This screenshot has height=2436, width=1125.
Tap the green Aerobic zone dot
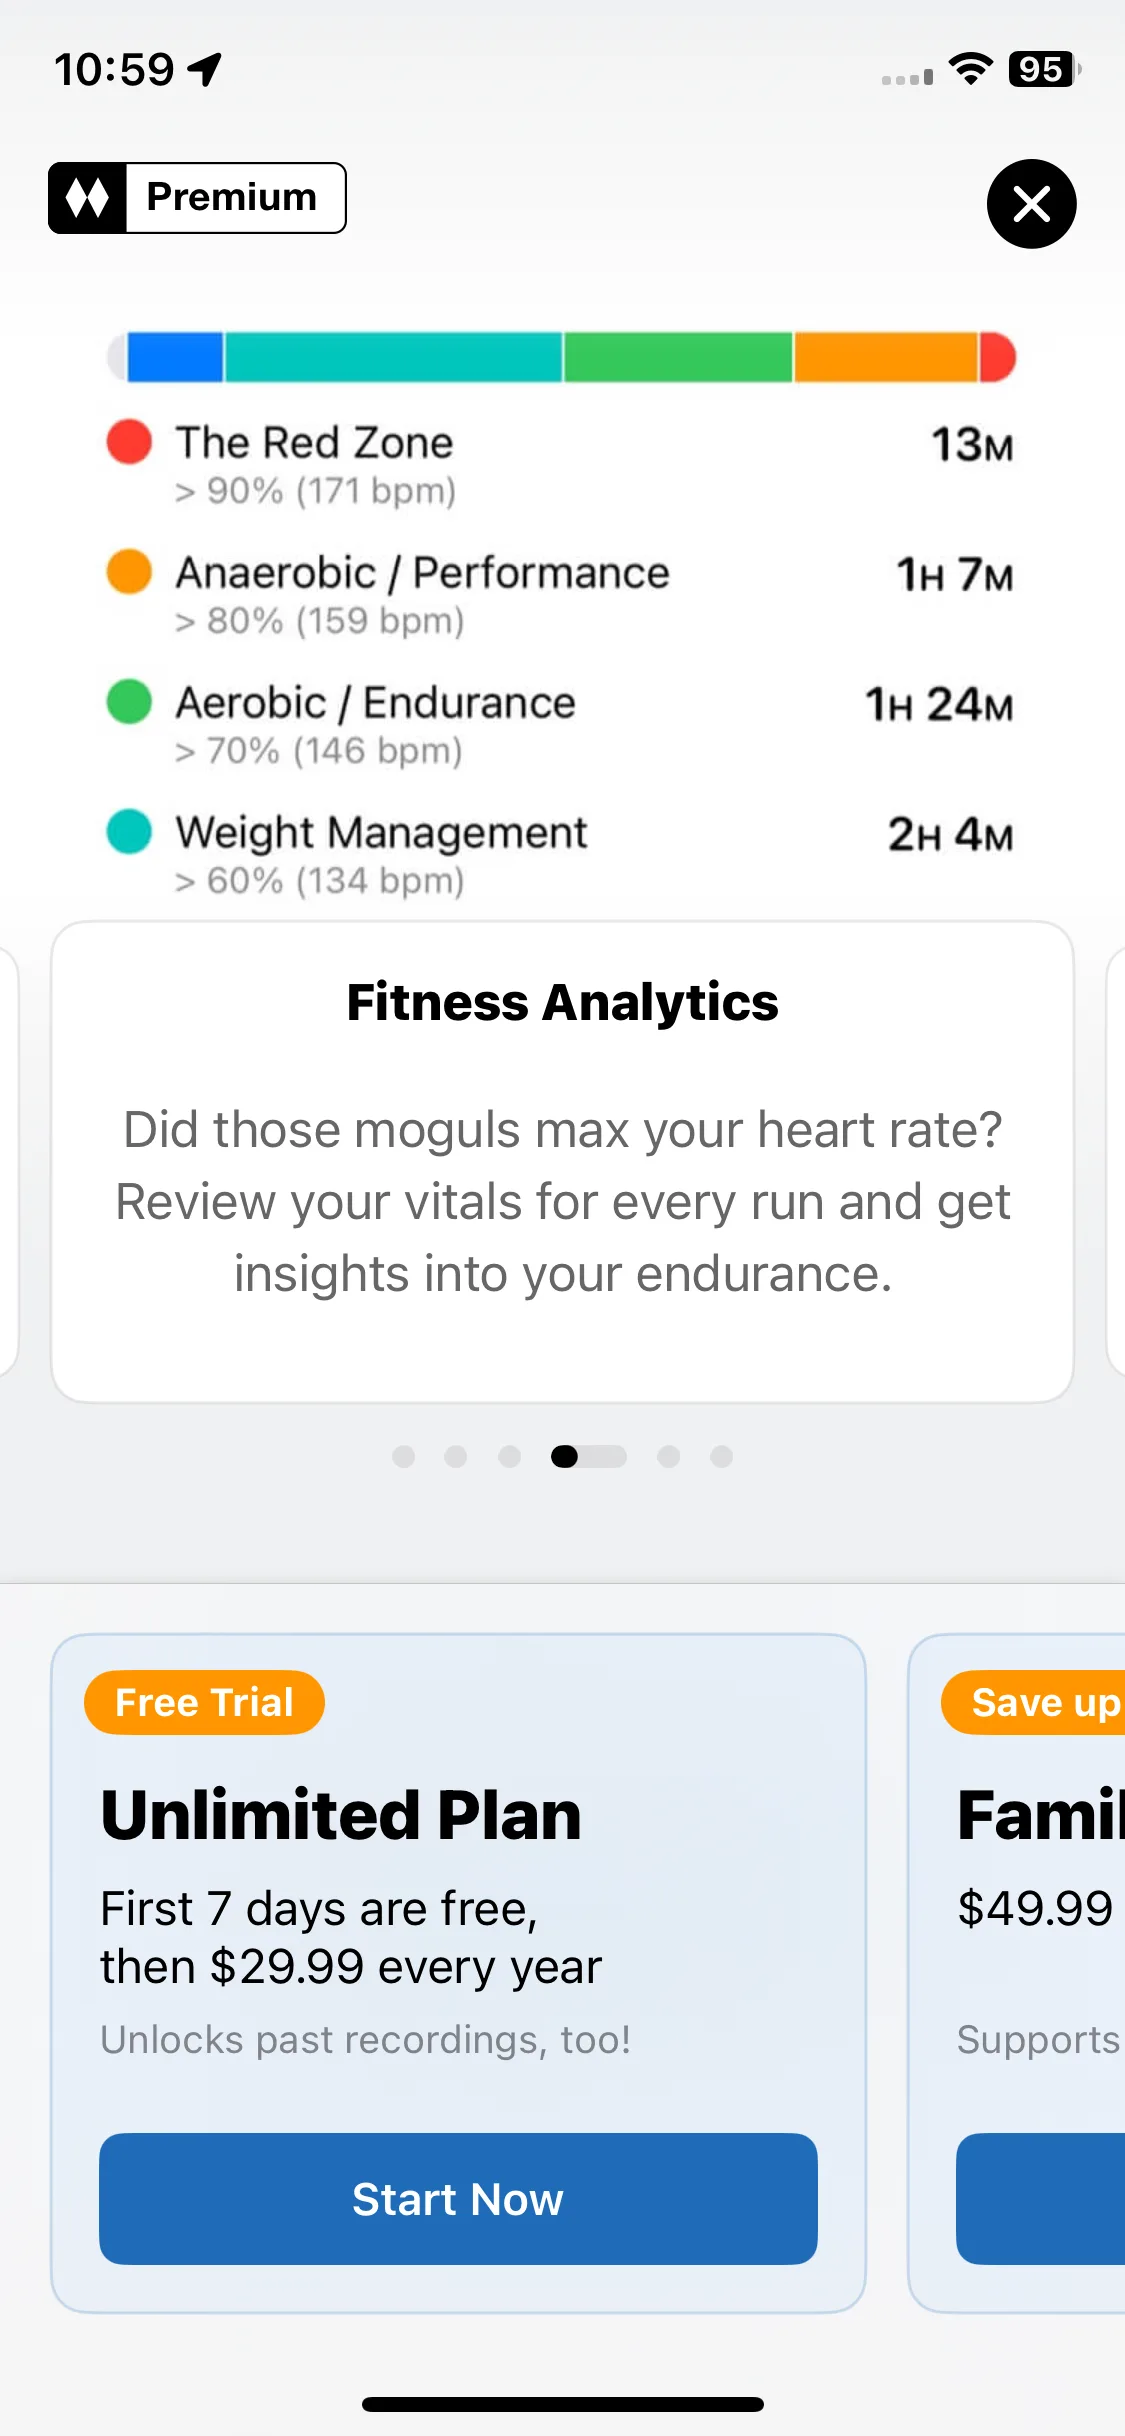[x=129, y=701]
